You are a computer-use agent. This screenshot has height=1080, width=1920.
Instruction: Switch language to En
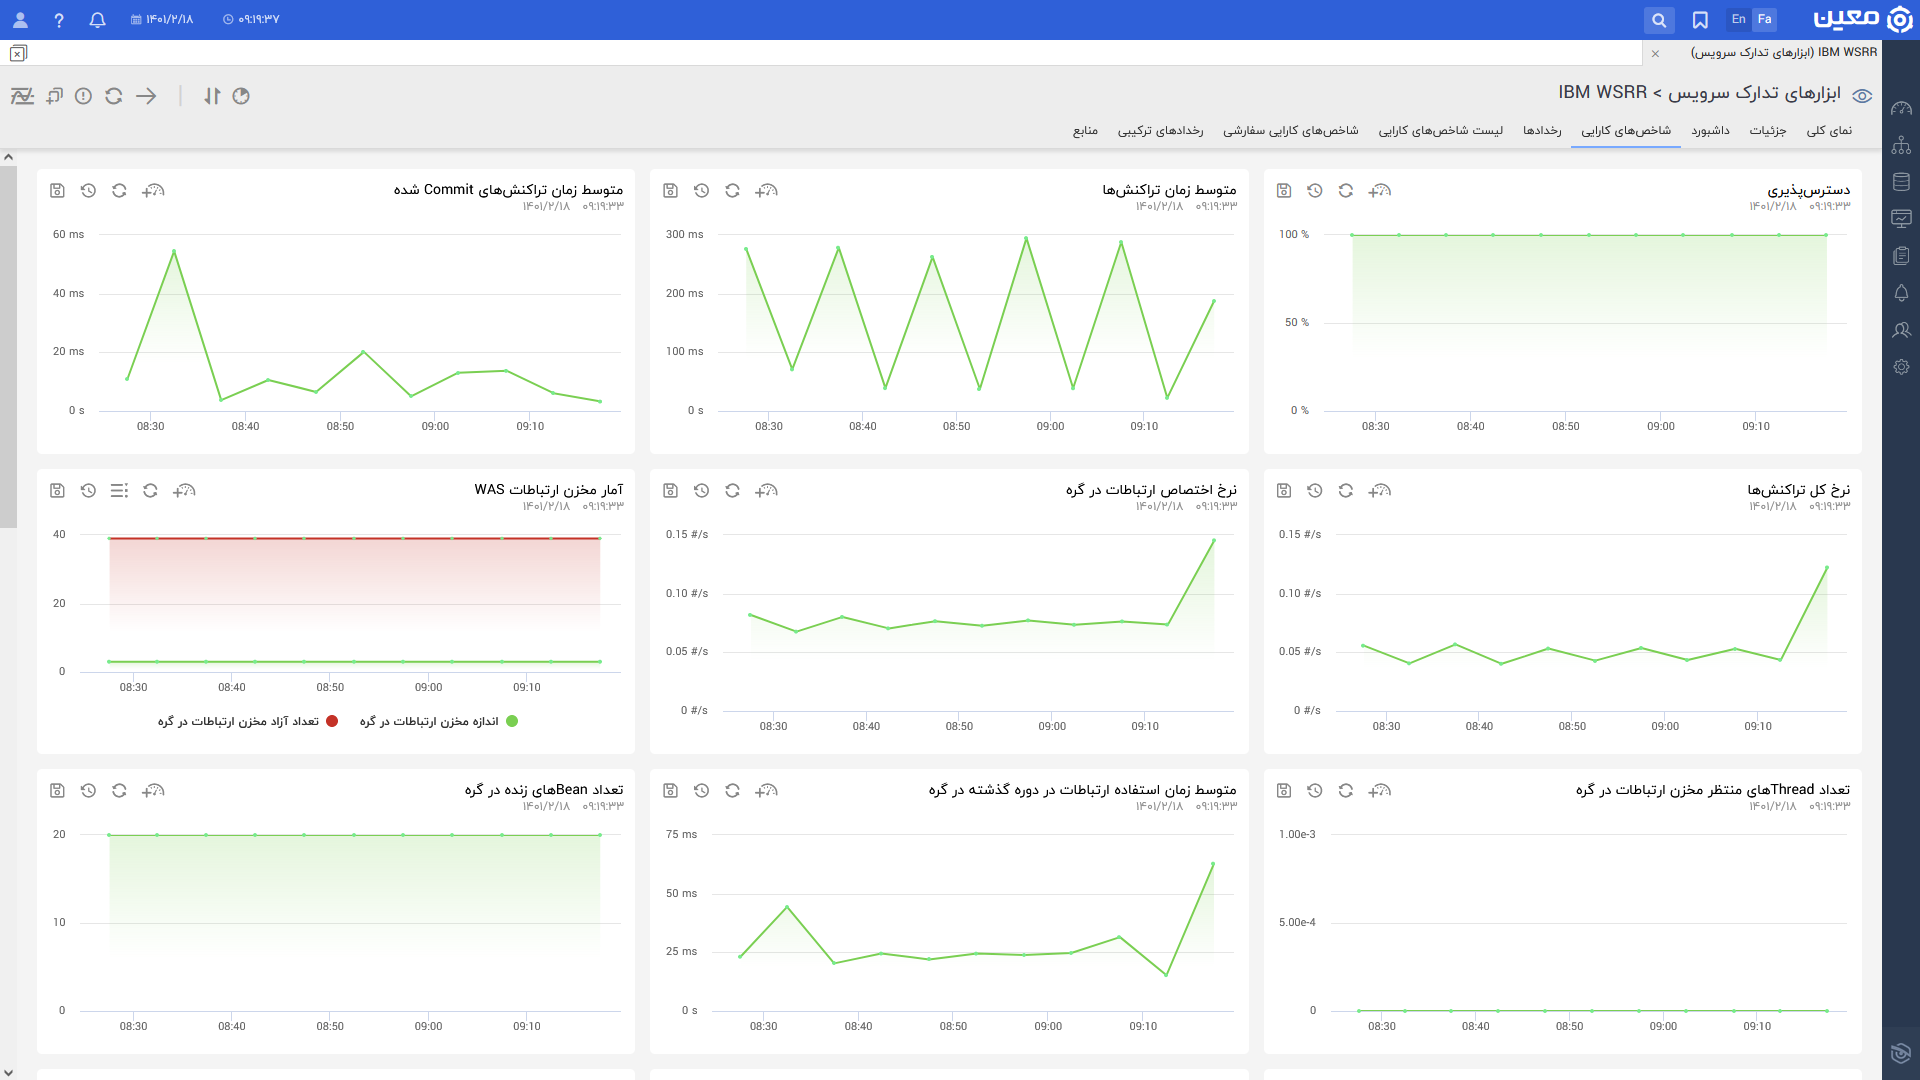[1739, 19]
